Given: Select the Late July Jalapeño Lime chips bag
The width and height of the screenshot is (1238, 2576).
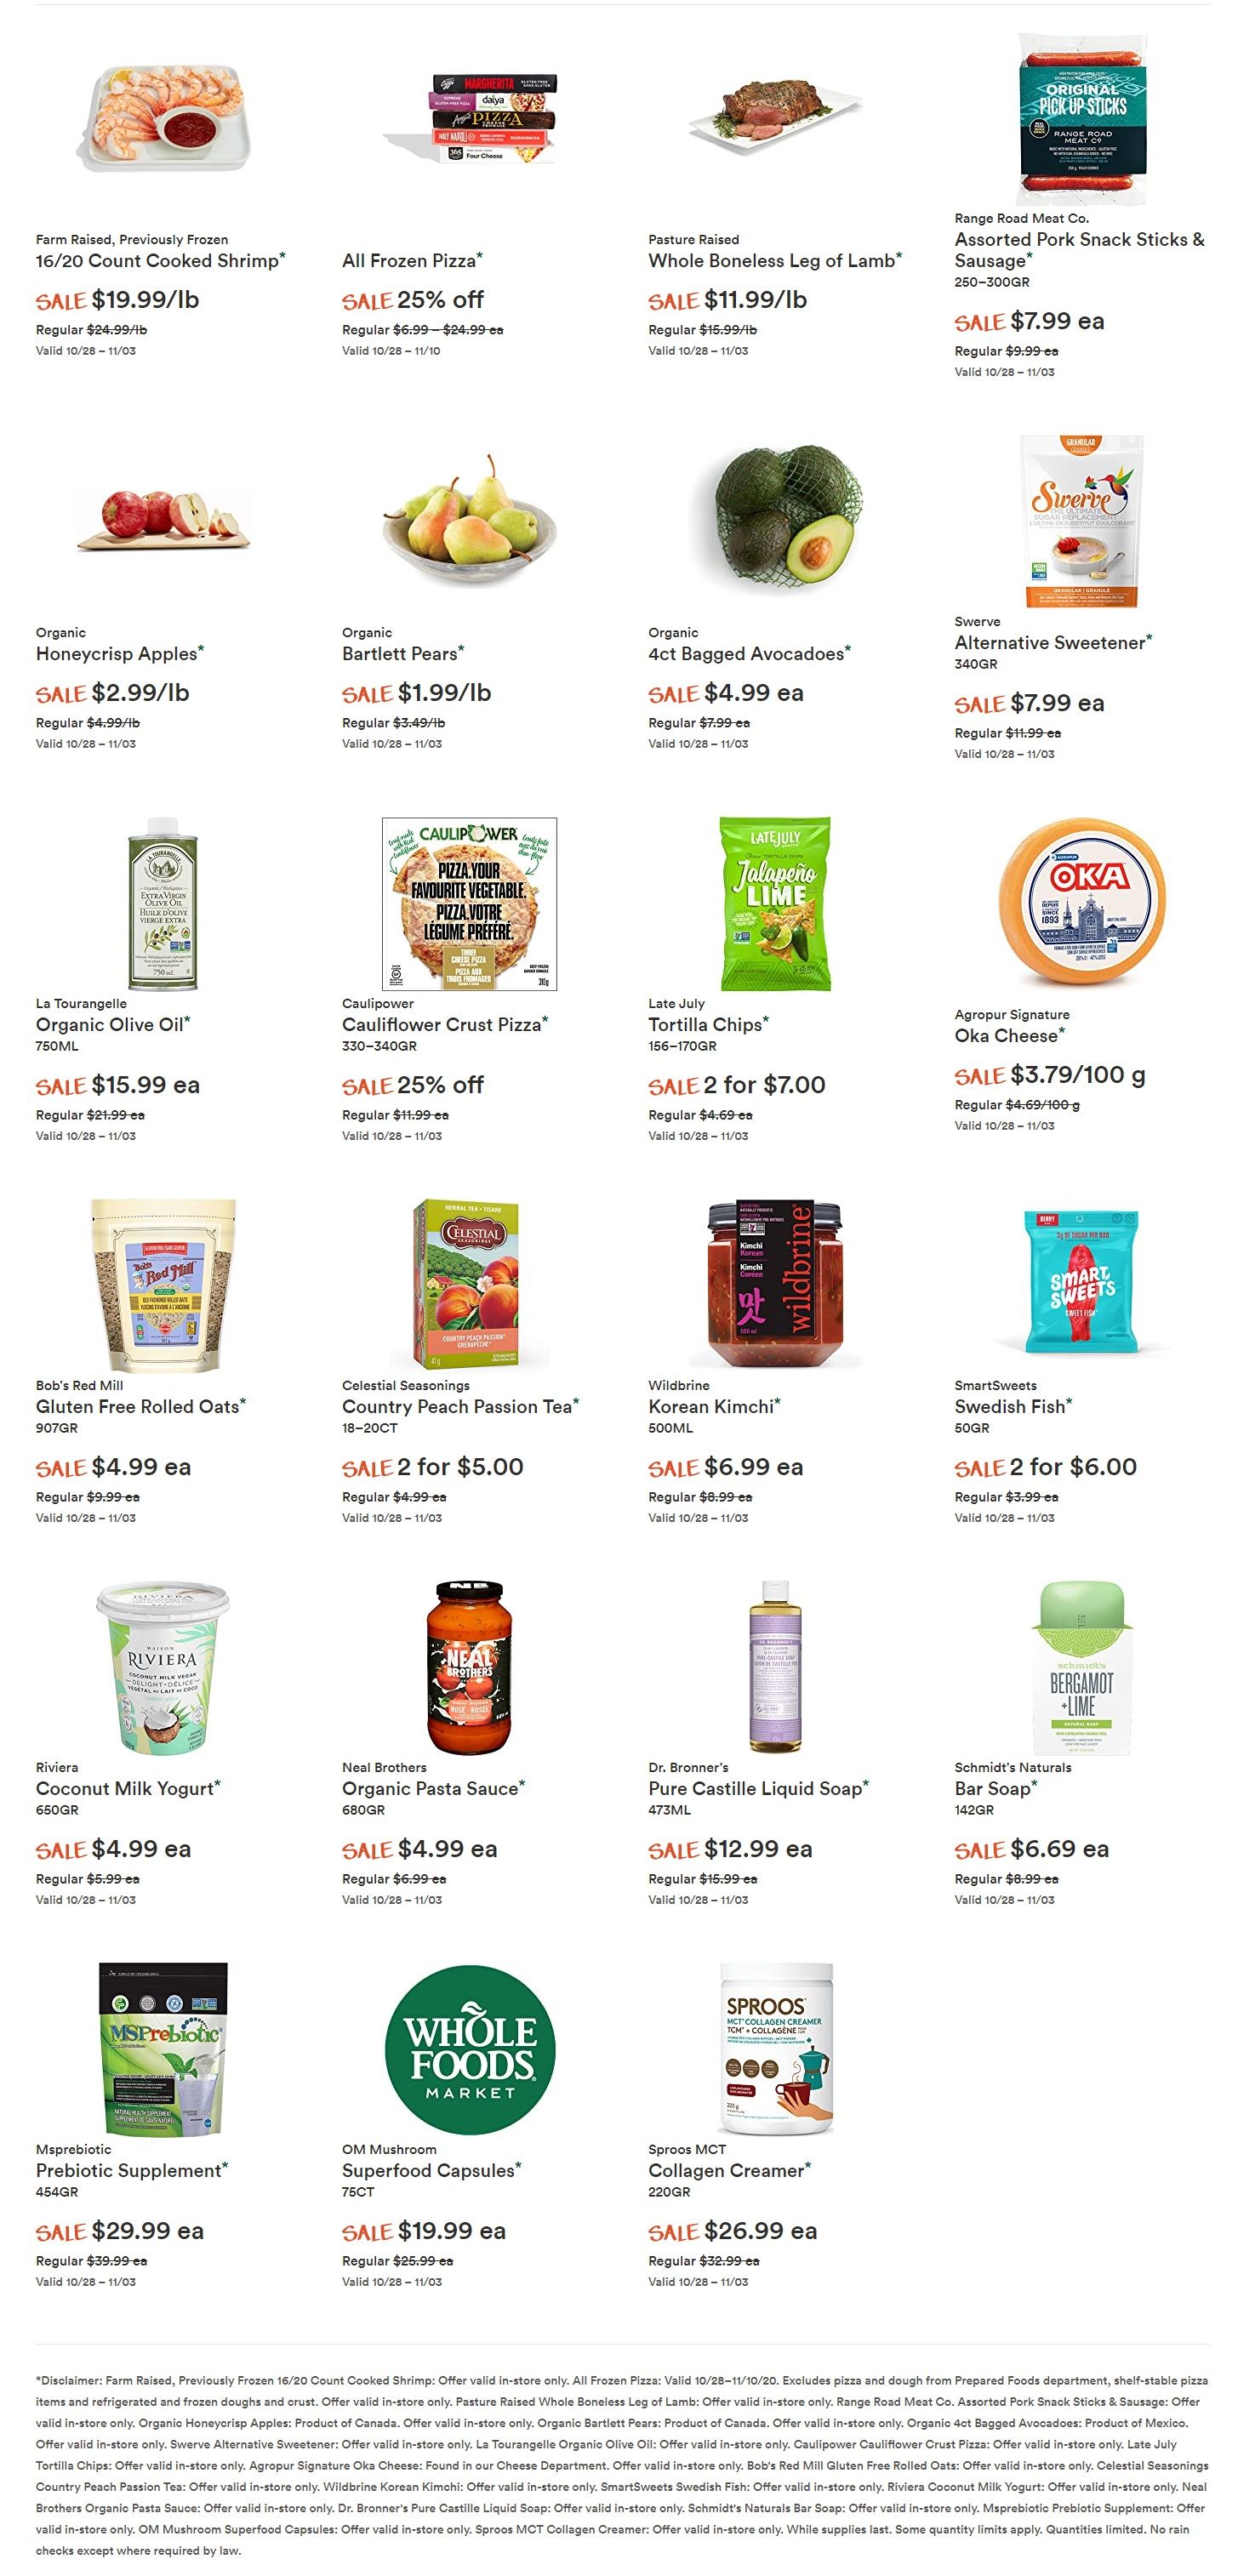Looking at the screenshot, I should [776, 904].
